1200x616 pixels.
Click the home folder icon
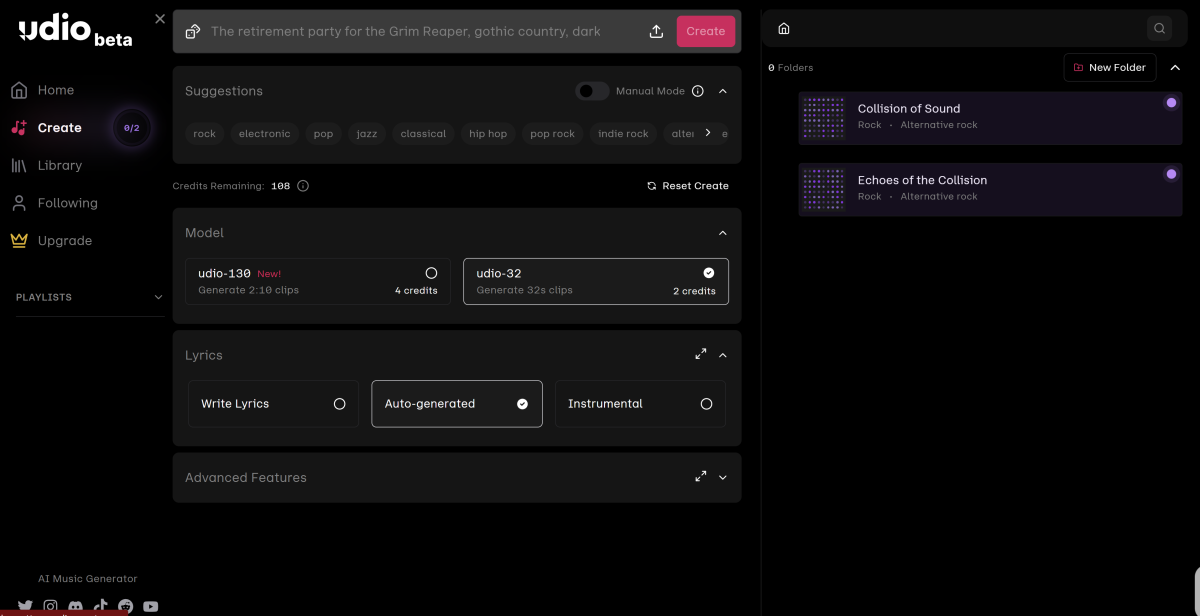point(784,29)
